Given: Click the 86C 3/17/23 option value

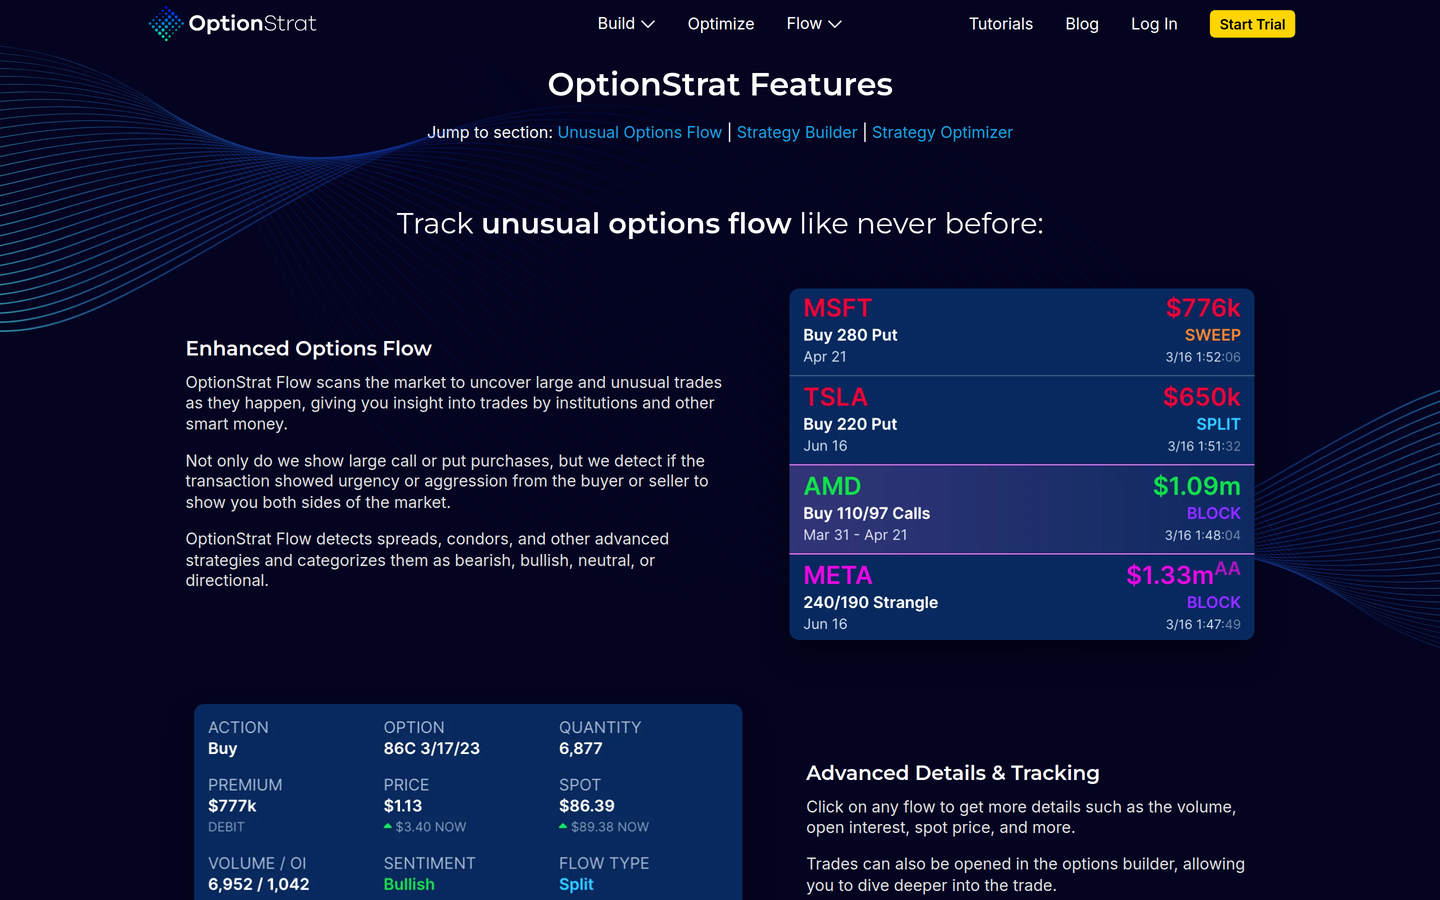Looking at the screenshot, I should coord(432,748).
